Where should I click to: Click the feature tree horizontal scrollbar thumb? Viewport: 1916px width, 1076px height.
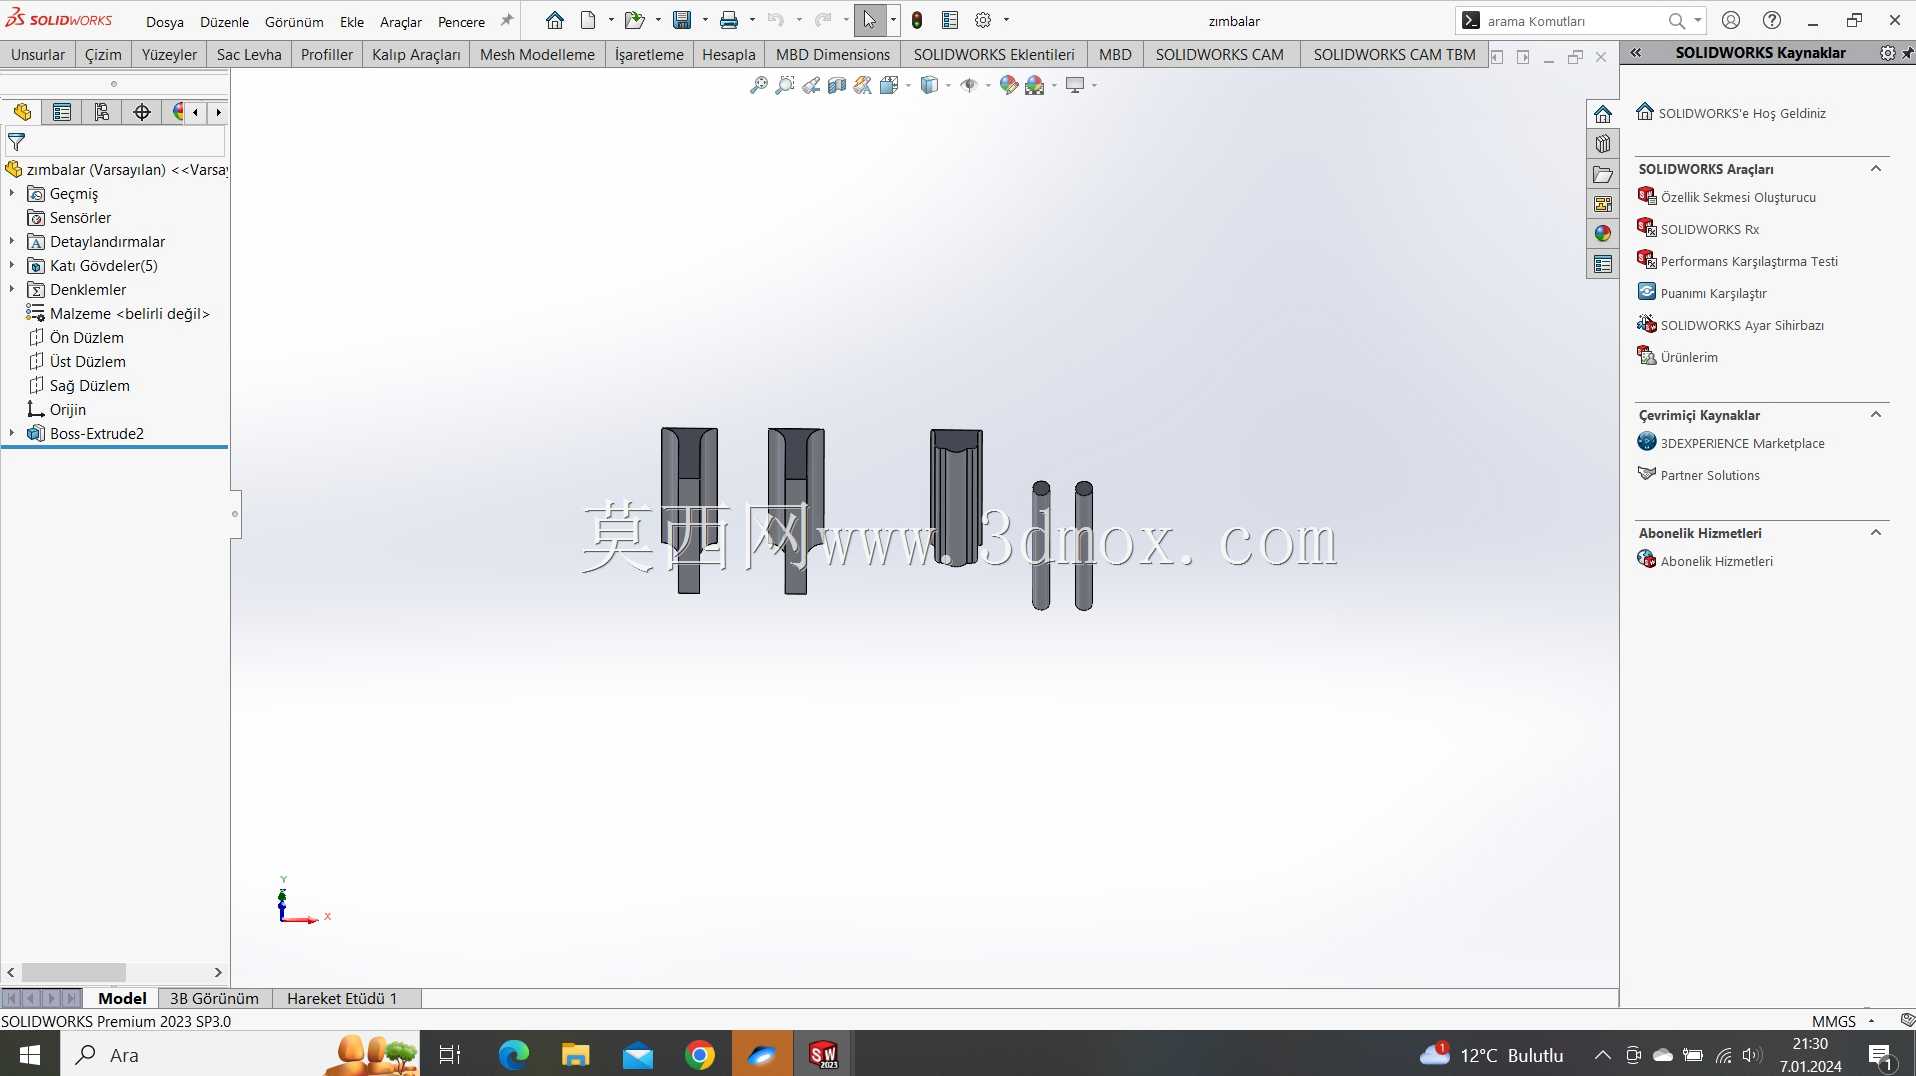(x=74, y=972)
